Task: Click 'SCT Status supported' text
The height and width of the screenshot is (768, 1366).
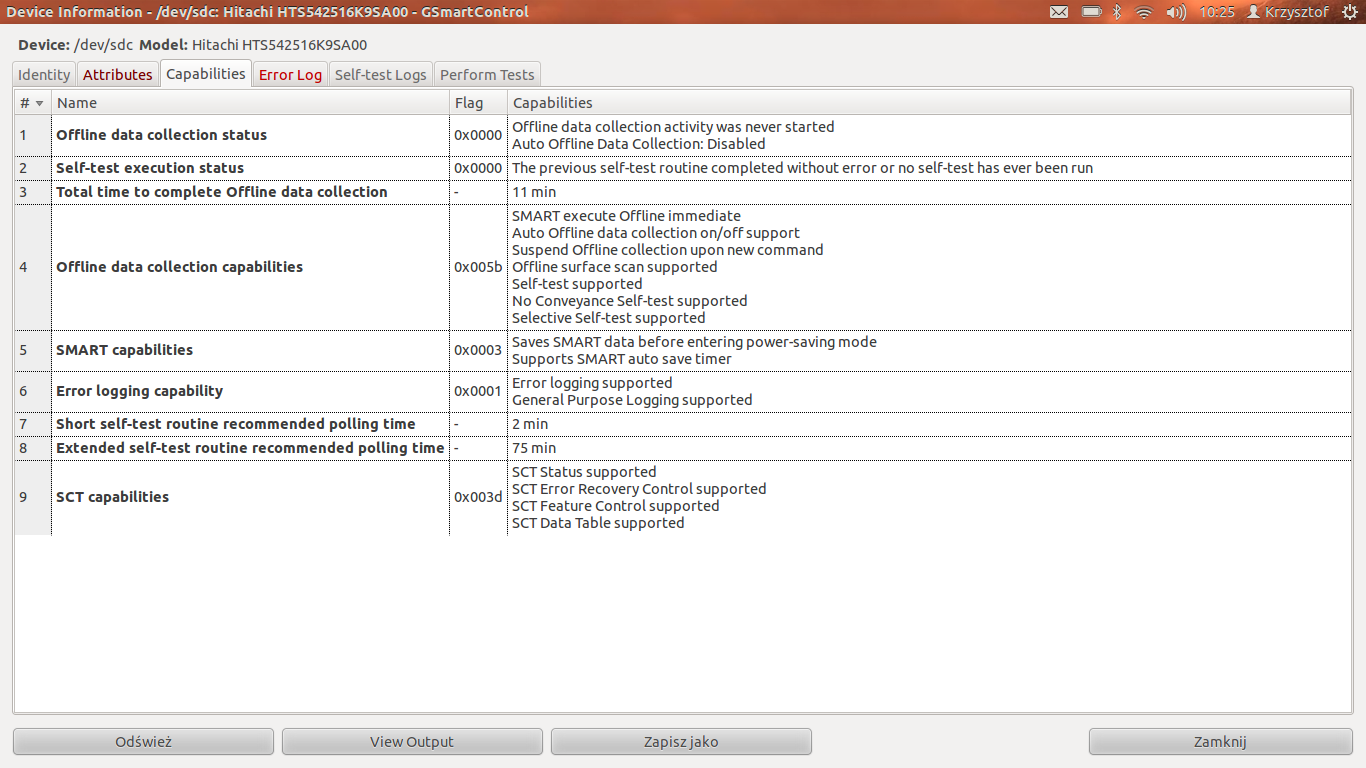Action: pyautogui.click(x=585, y=472)
